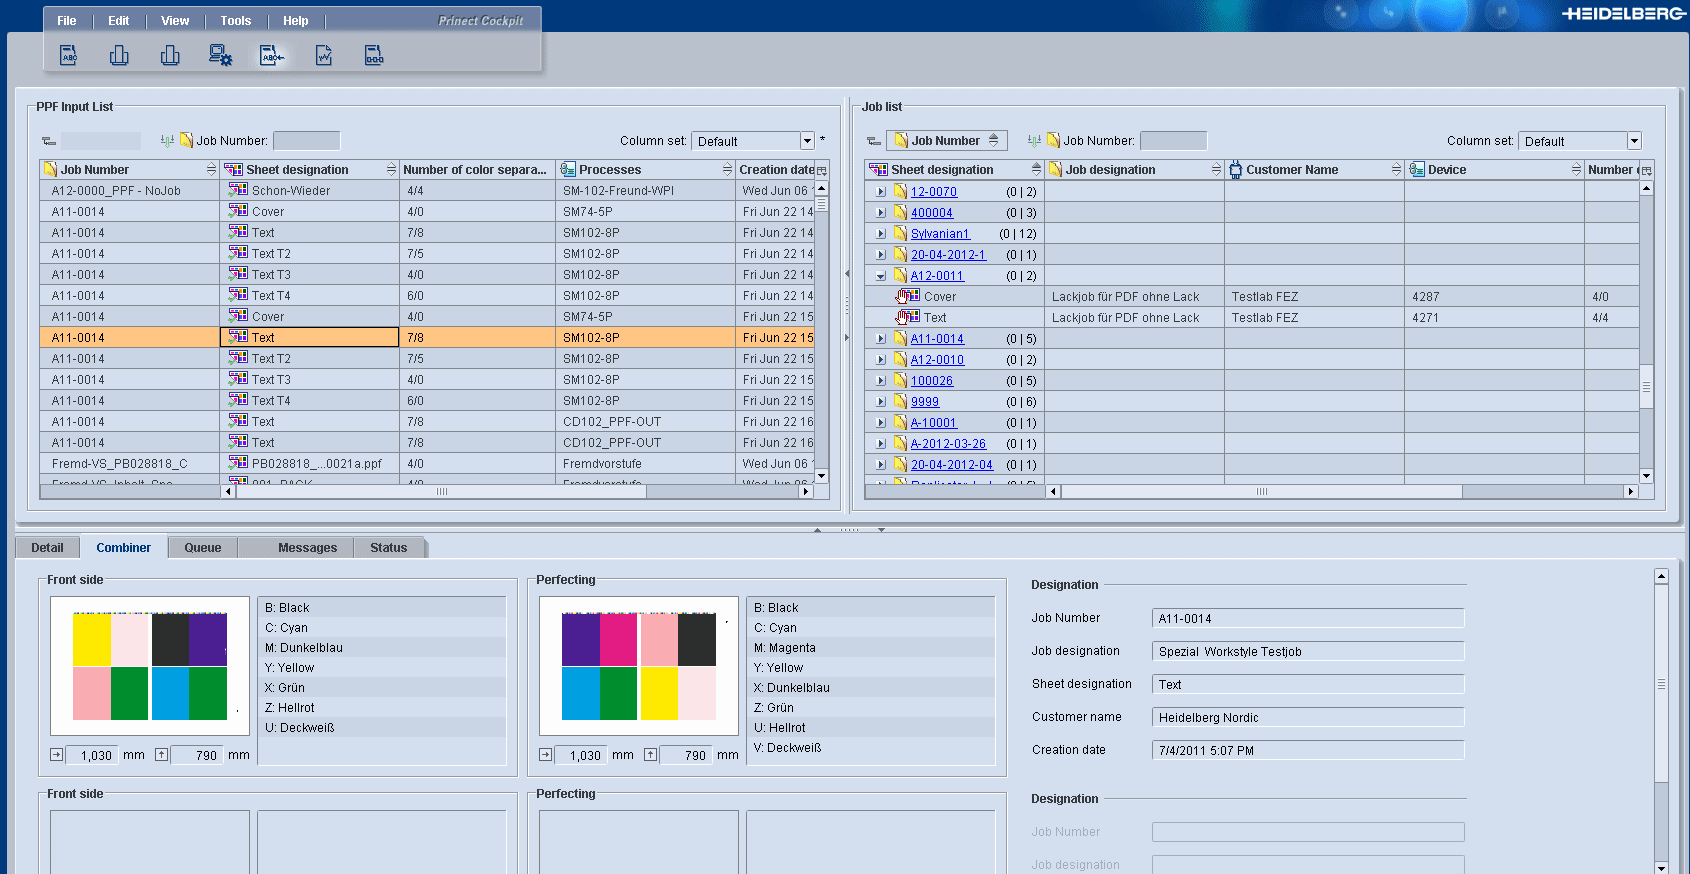
Task: Open the Tools menu
Action: click(236, 21)
